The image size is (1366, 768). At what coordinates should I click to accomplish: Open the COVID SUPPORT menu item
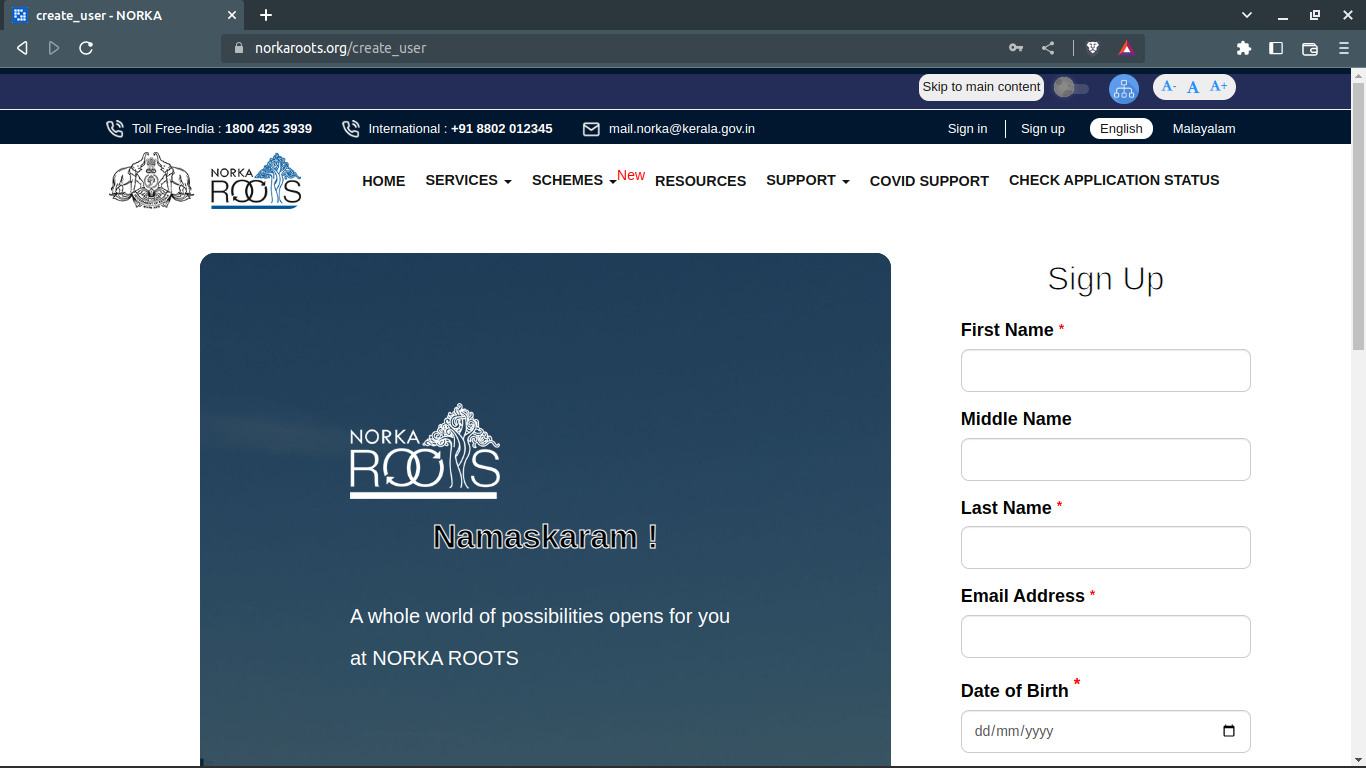(x=929, y=181)
